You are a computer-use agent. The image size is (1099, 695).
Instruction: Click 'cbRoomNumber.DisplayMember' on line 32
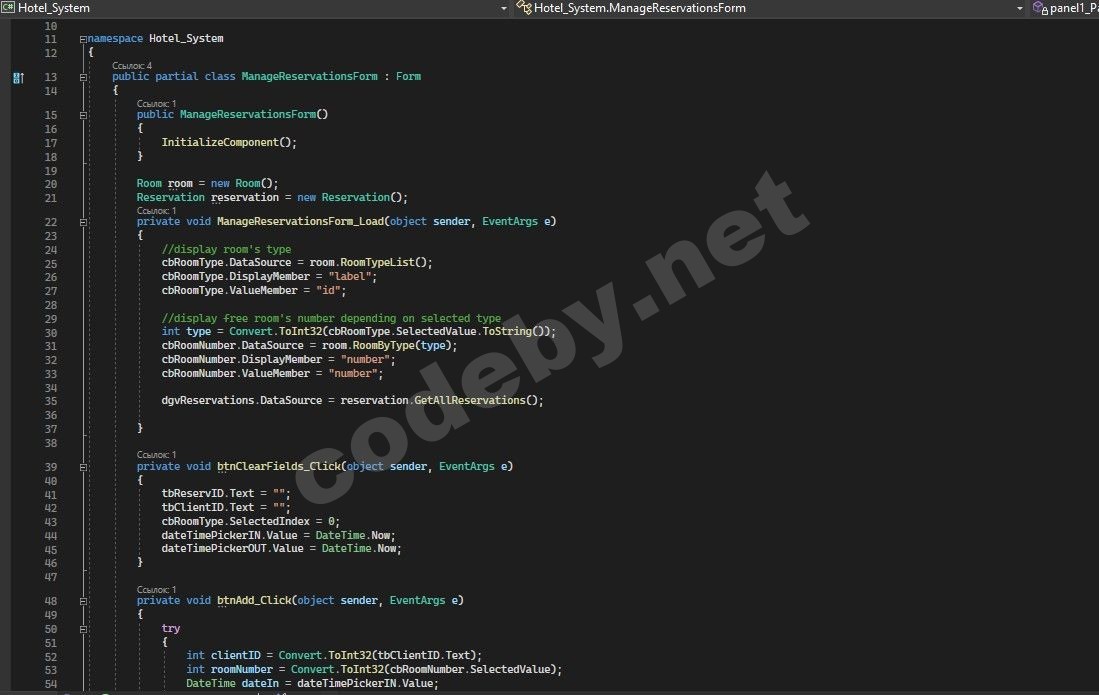(x=242, y=359)
